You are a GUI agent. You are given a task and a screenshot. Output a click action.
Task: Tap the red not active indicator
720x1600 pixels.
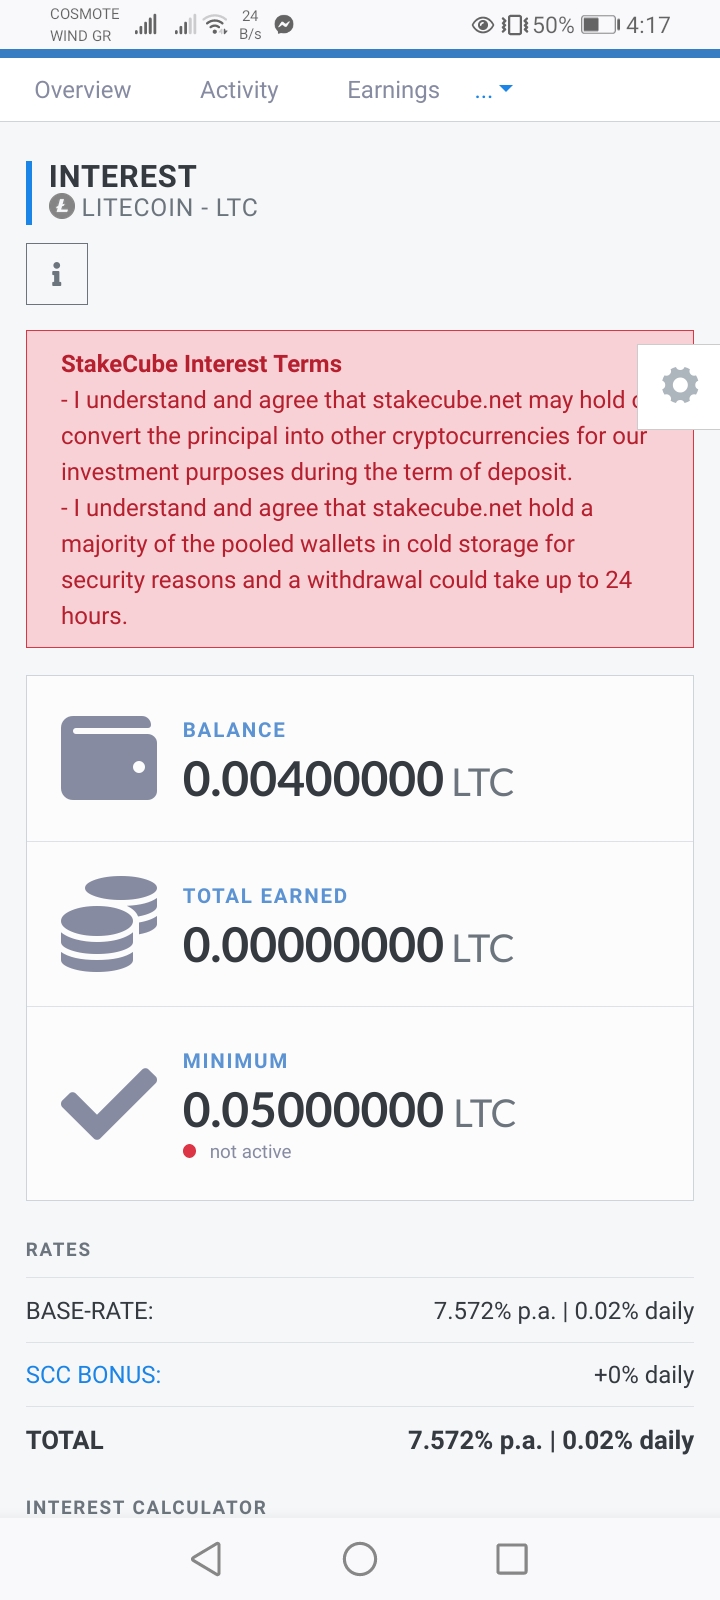190,1151
